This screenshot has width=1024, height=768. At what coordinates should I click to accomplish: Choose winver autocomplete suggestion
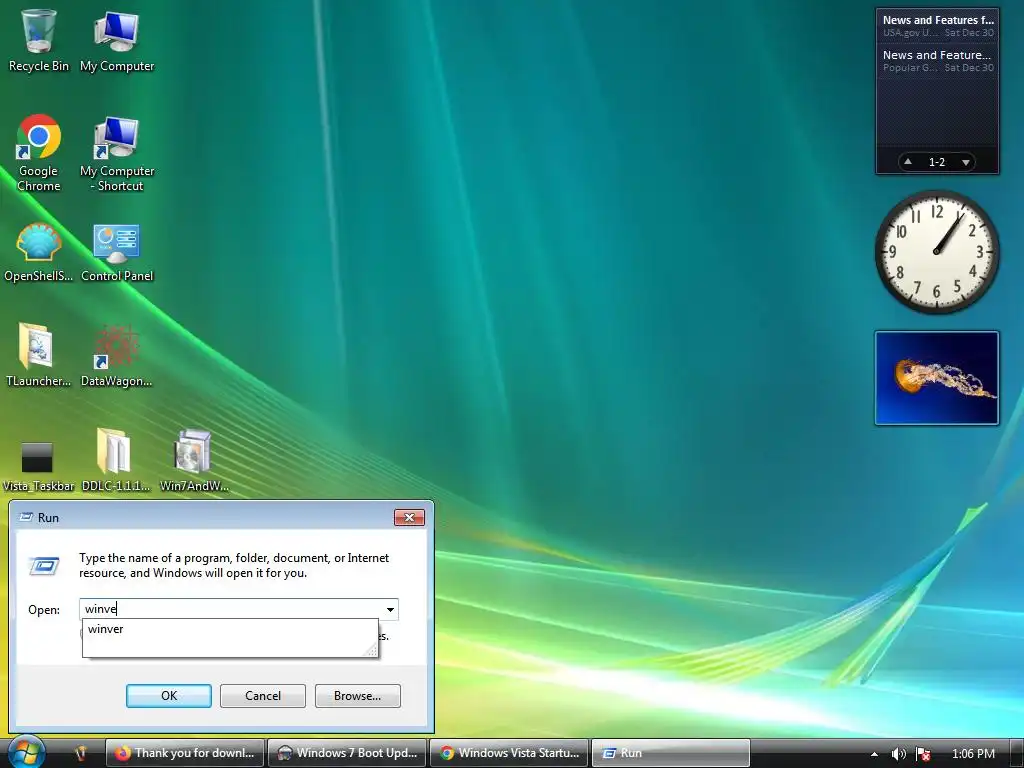tap(229, 629)
